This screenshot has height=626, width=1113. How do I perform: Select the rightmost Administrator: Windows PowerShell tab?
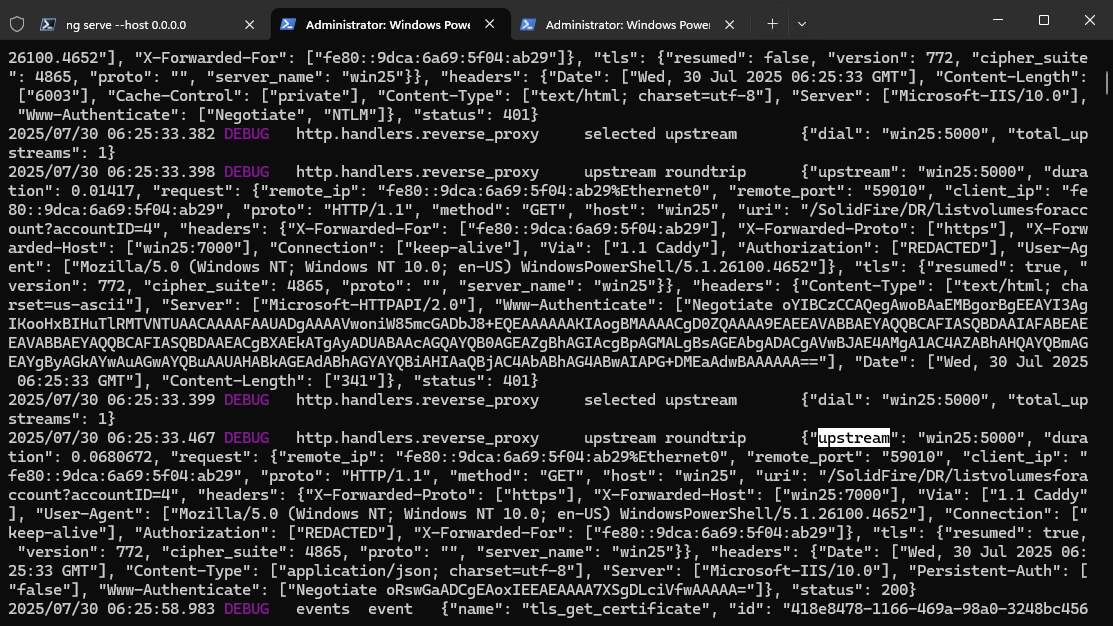pos(628,24)
